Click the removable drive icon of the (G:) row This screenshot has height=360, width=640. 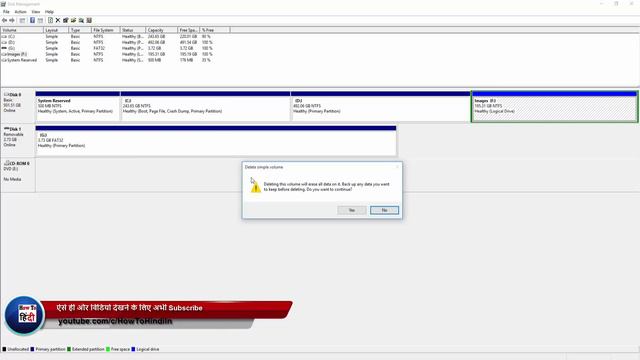coord(4,48)
